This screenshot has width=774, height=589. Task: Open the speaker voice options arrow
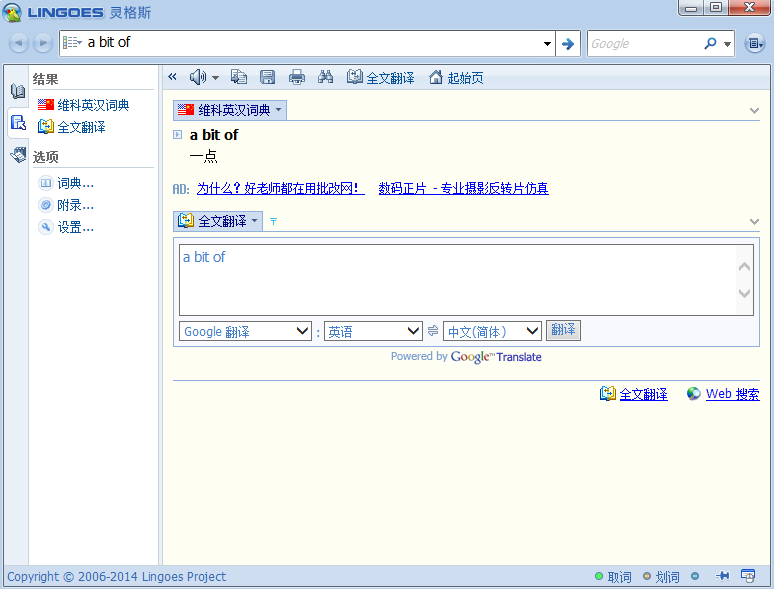tap(215, 78)
